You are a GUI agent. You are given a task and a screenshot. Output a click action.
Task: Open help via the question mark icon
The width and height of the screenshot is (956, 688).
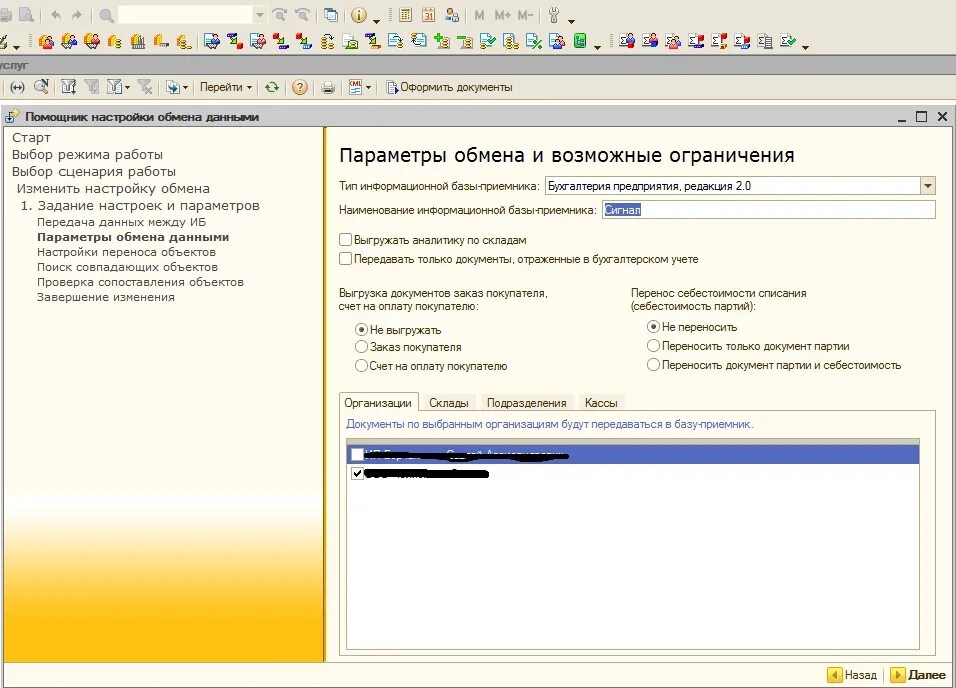[x=300, y=87]
